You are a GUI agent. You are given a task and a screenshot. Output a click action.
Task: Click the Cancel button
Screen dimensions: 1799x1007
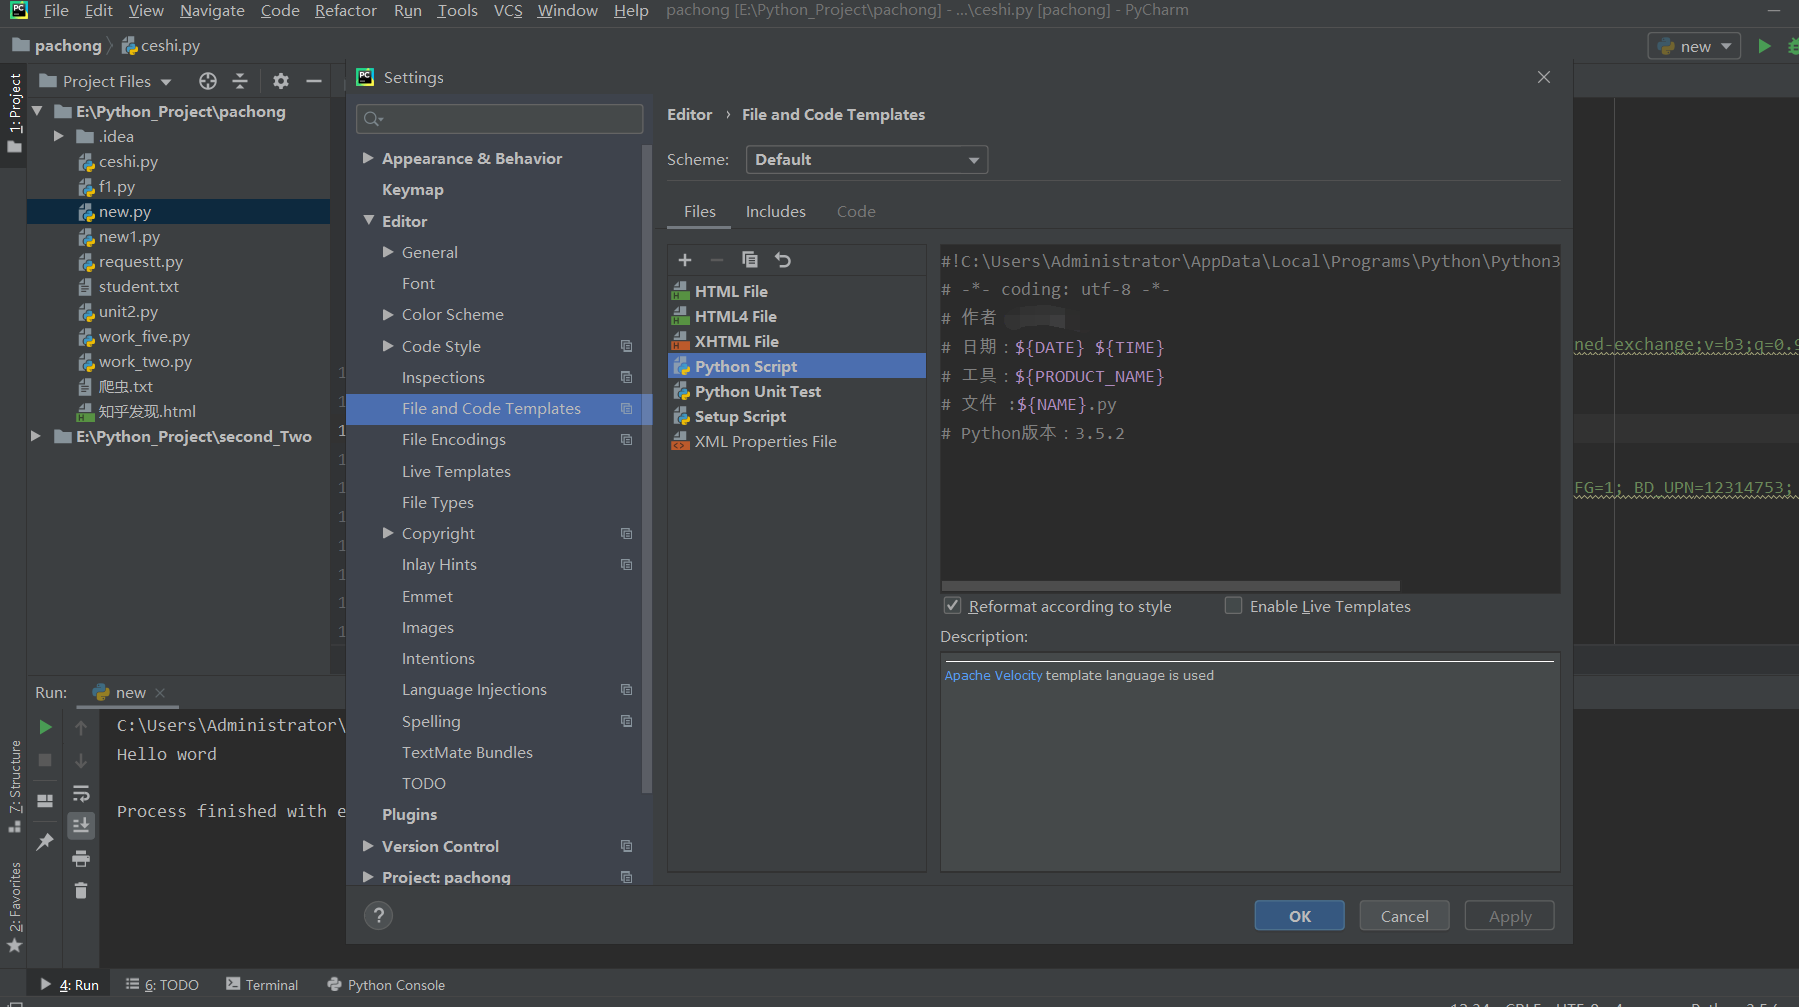[x=1405, y=916]
